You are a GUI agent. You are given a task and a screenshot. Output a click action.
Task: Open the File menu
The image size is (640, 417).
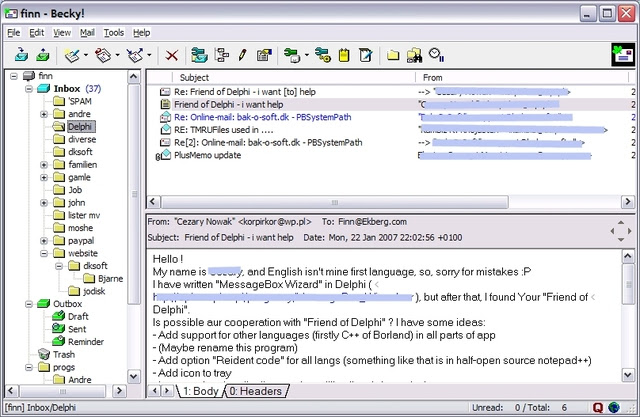click(x=13, y=33)
